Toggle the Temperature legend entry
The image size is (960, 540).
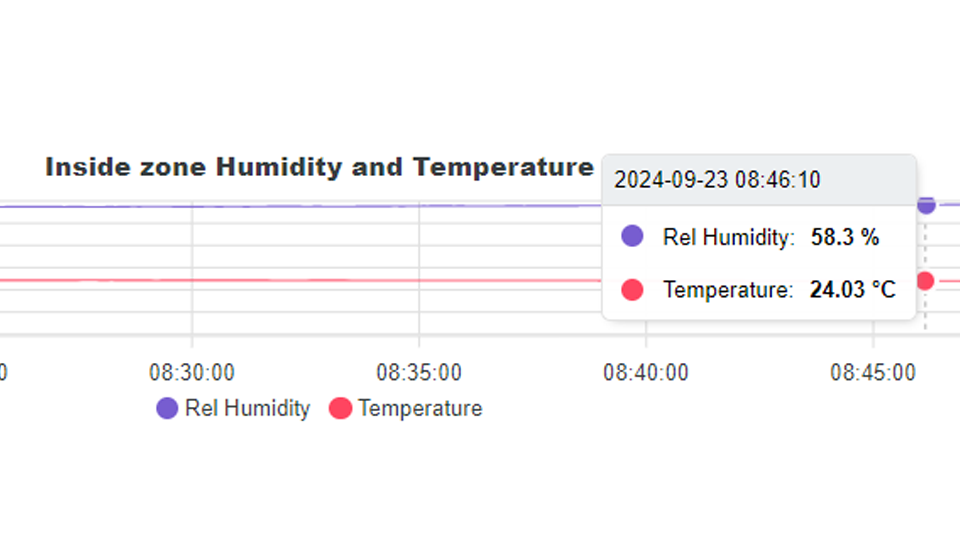pos(405,408)
